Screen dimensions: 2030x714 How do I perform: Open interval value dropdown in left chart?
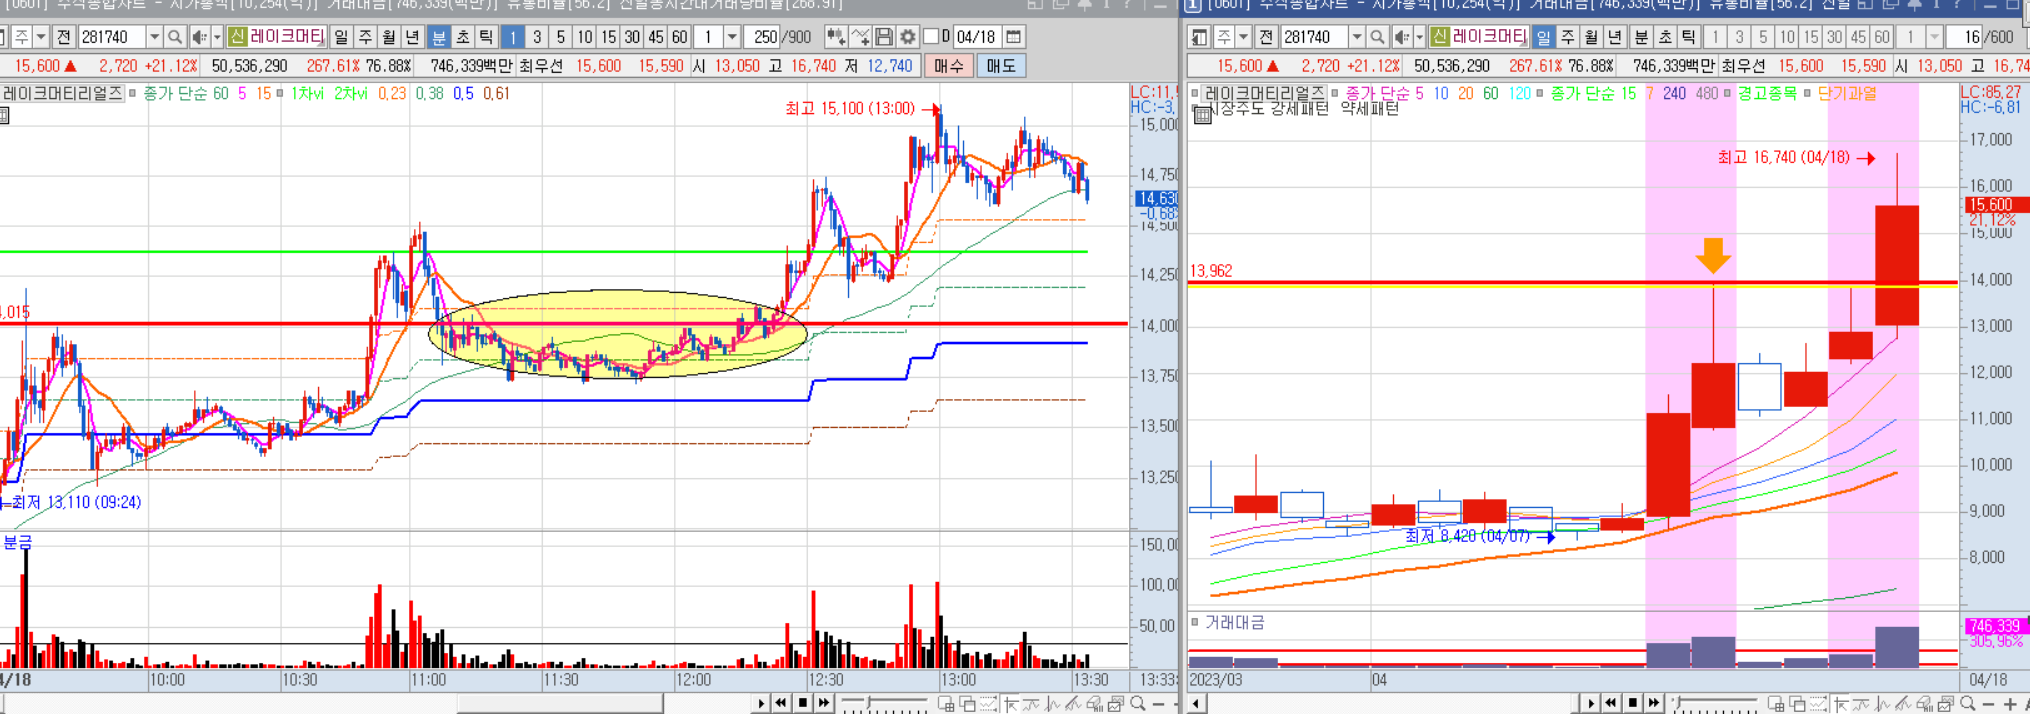[x=732, y=37]
